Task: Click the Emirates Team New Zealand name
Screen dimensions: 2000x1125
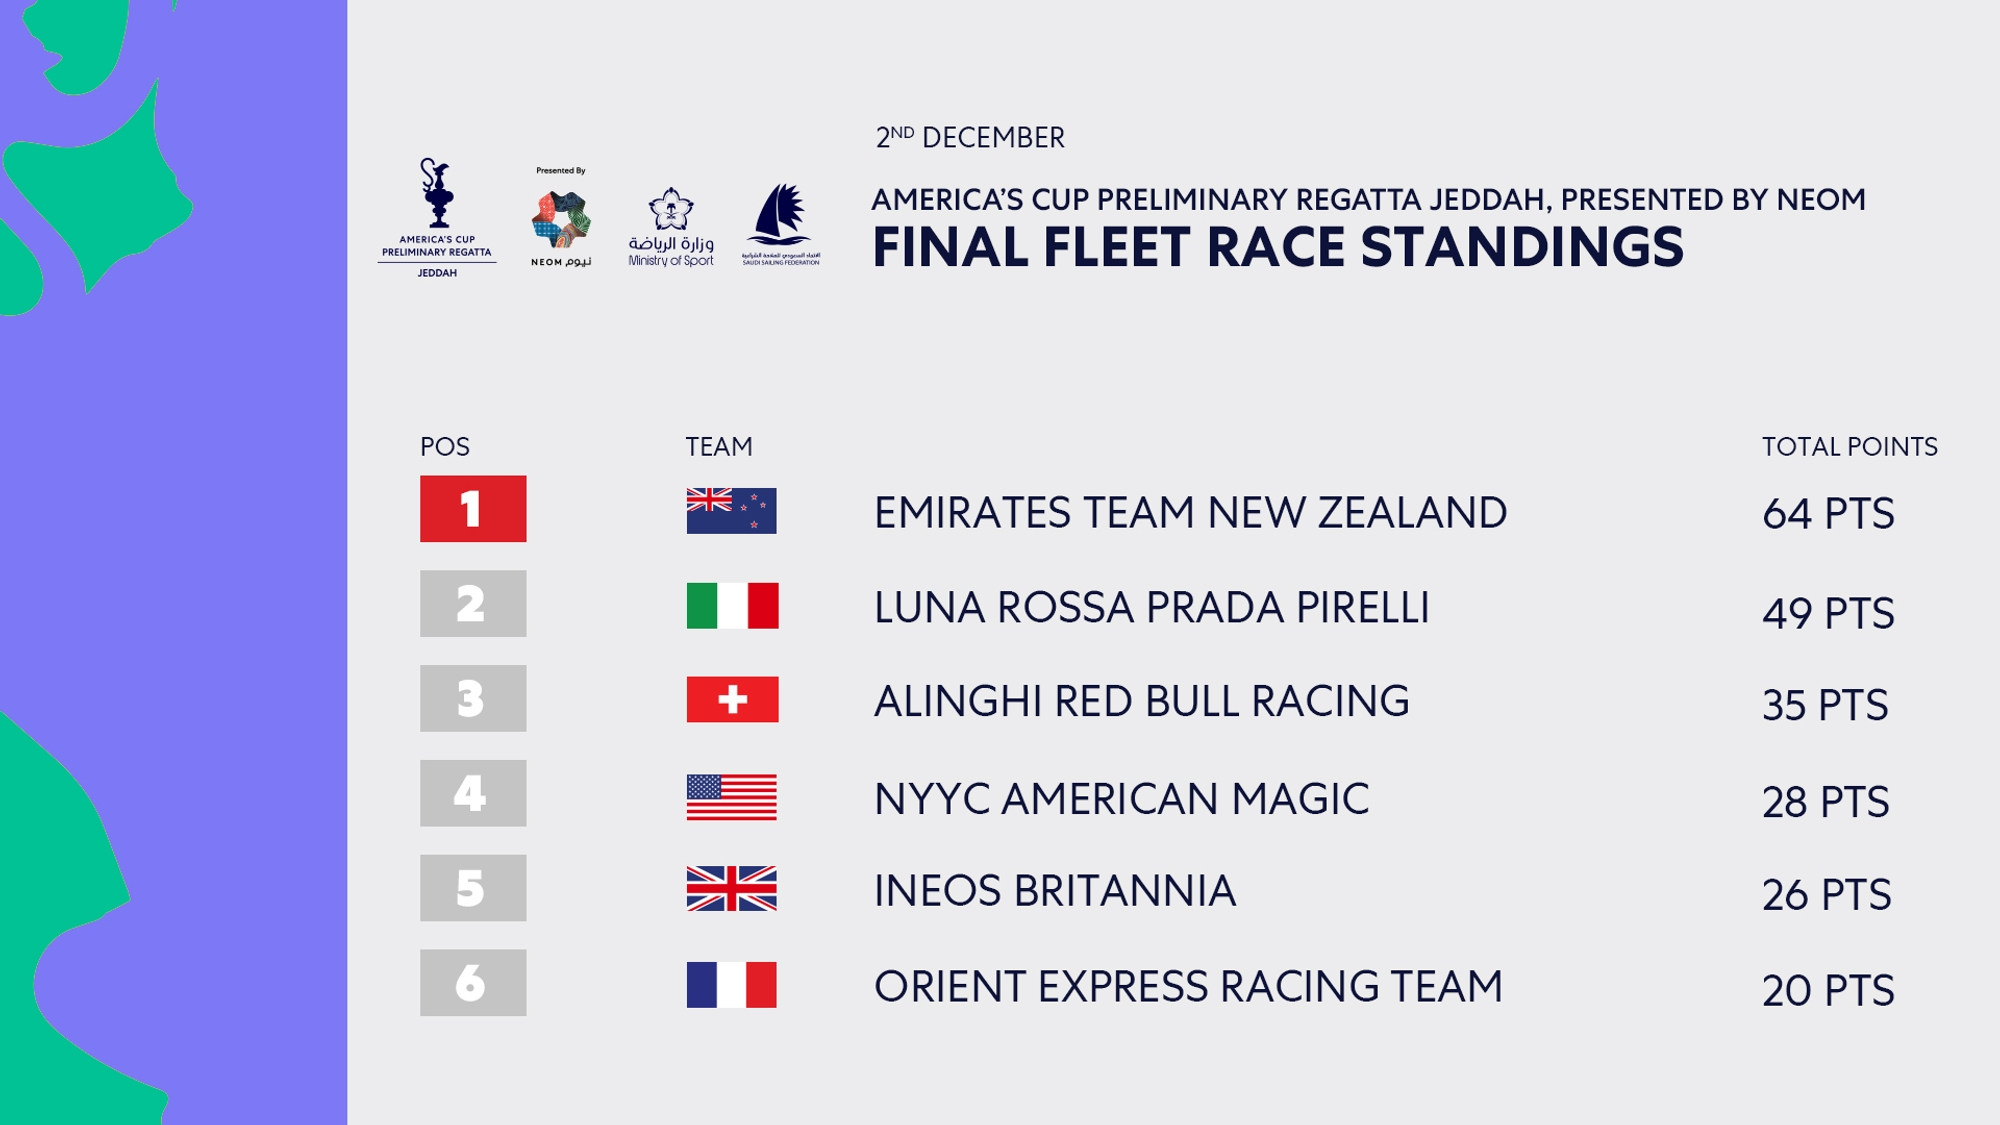Action: 1190,513
